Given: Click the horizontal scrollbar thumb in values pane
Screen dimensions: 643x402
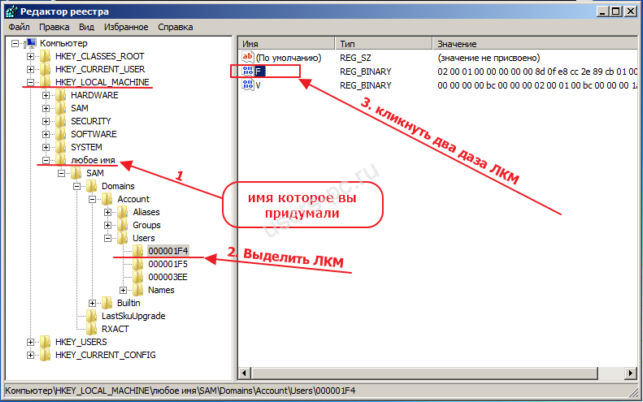Looking at the screenshot, I should pos(424,373).
